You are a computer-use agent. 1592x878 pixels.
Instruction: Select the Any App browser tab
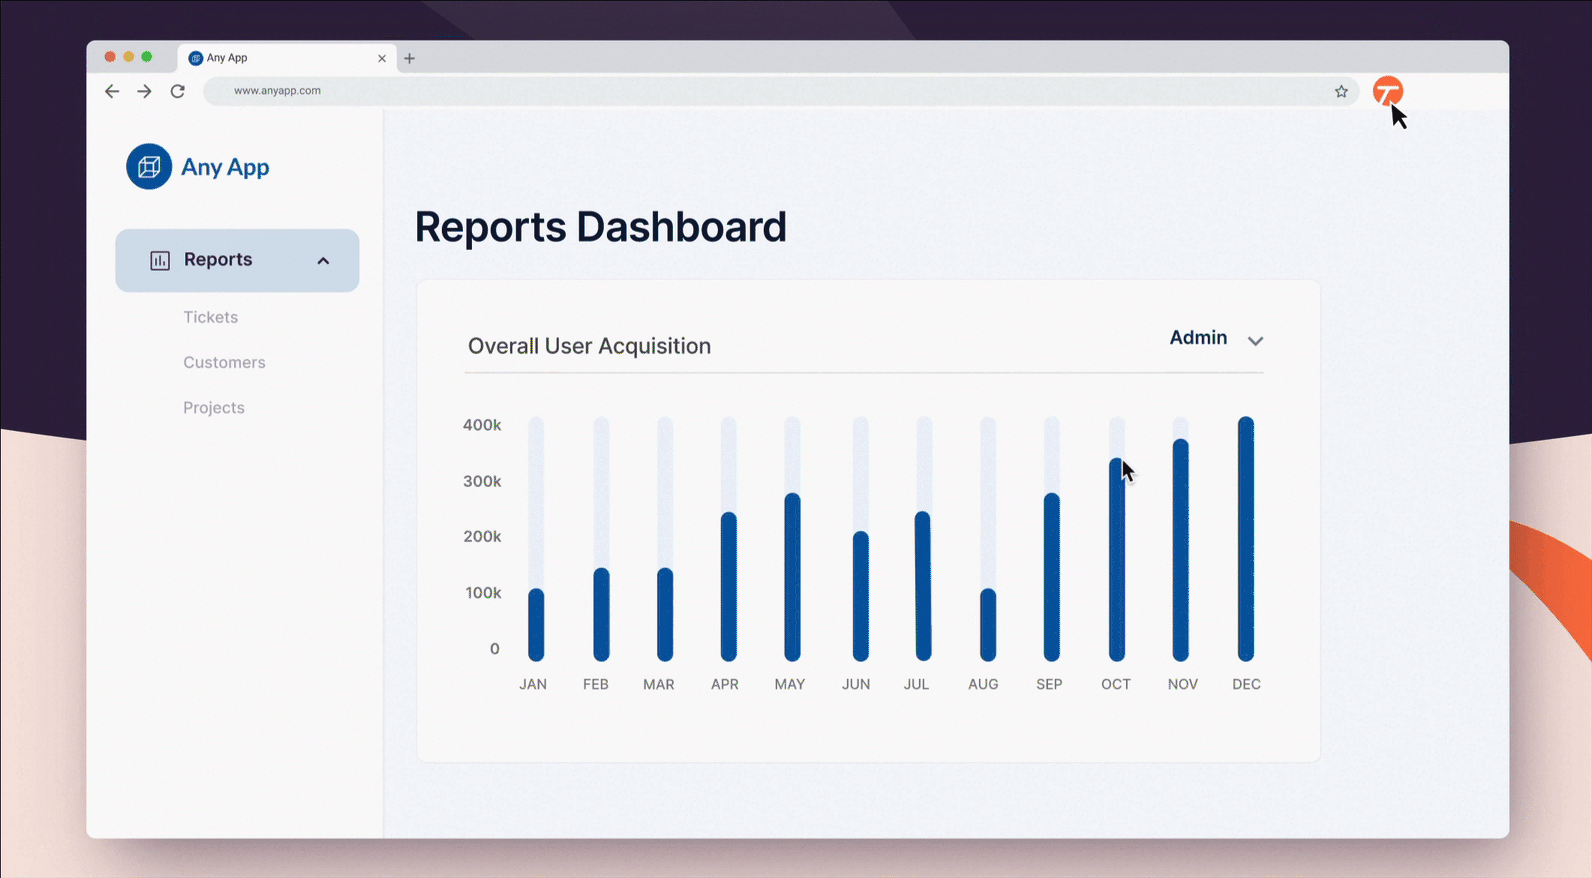pos(287,58)
